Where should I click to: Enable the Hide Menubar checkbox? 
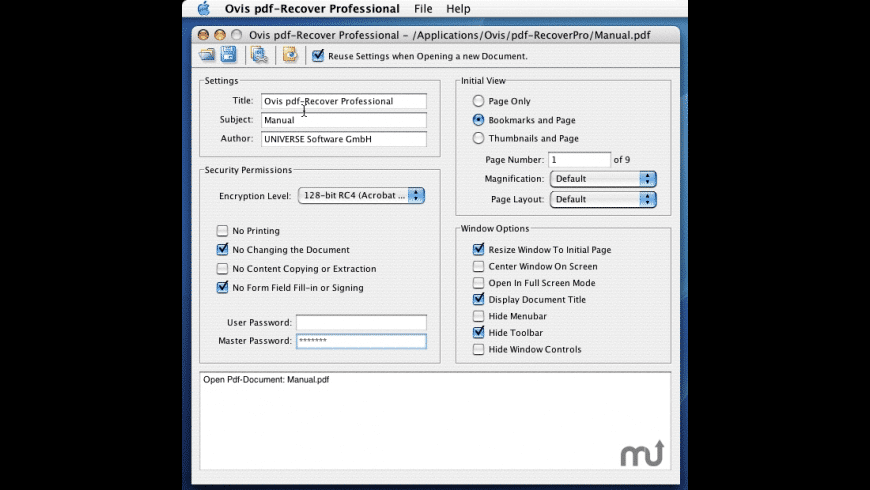pos(478,316)
